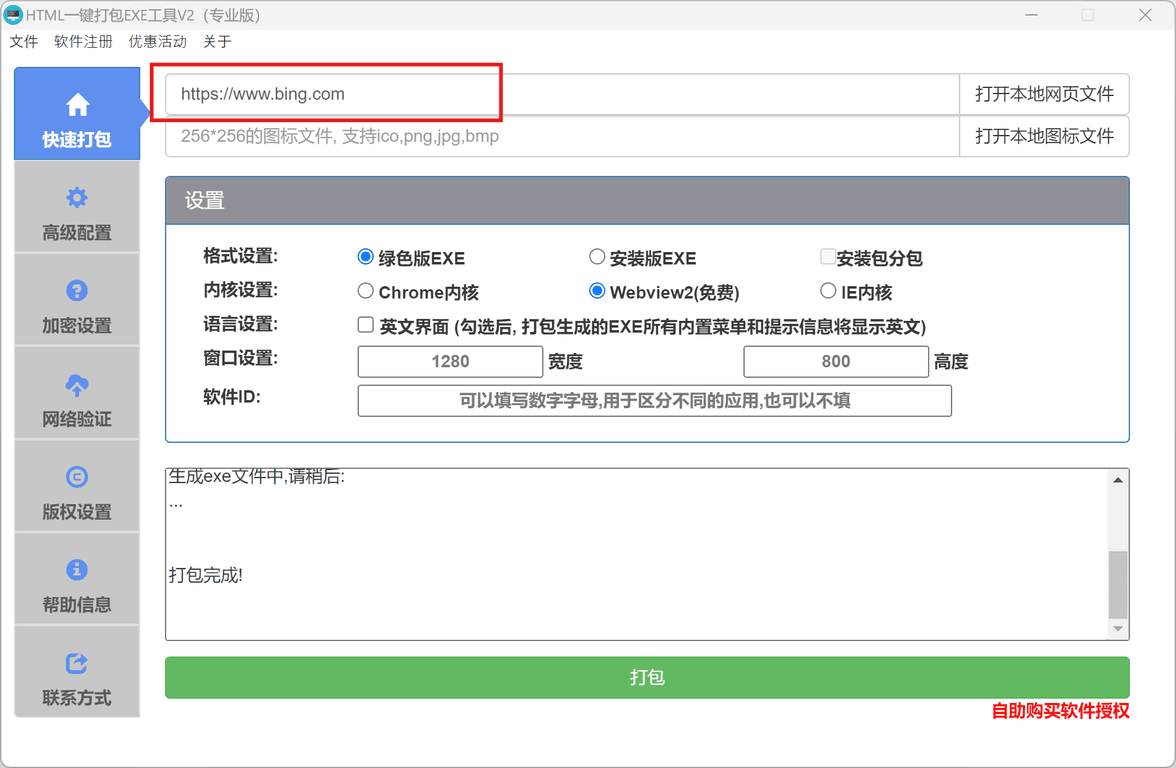Click the 联系方式 share icon

77,663
